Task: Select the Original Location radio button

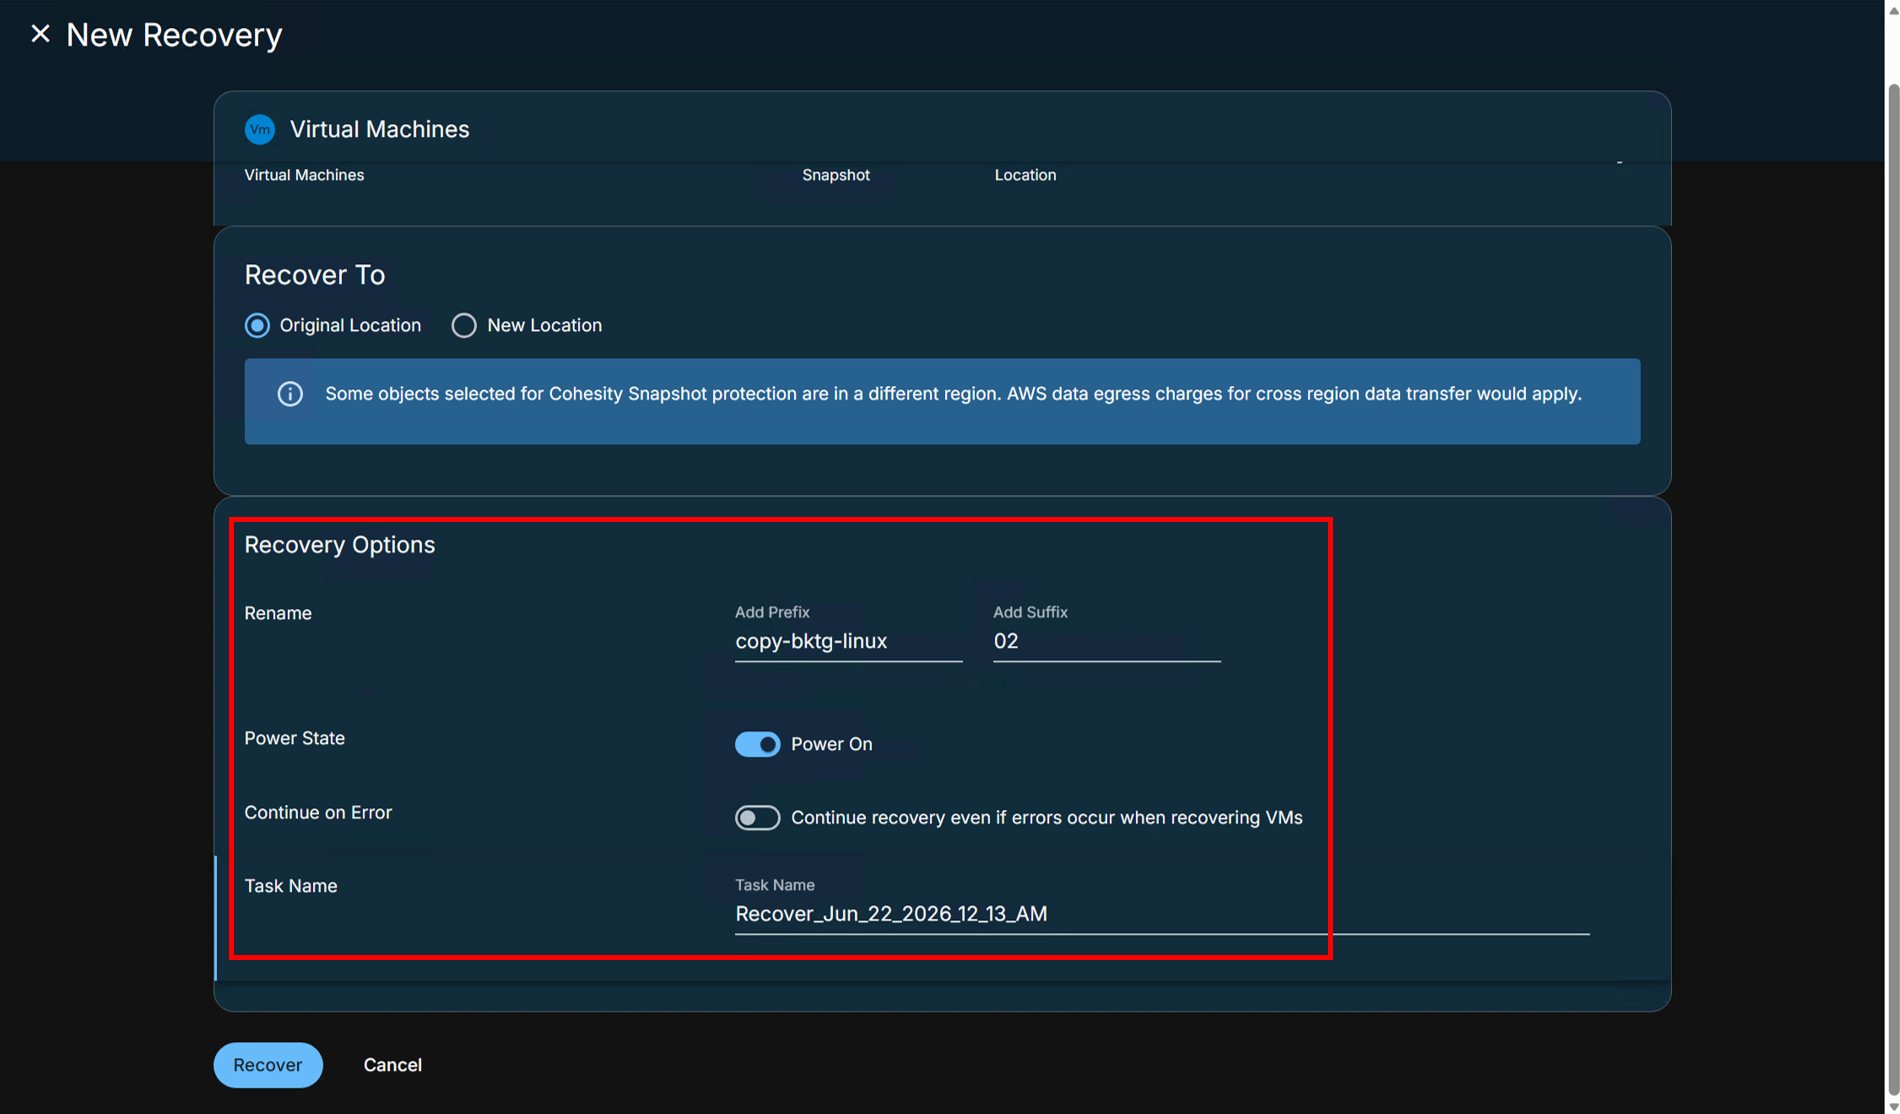Action: [257, 325]
